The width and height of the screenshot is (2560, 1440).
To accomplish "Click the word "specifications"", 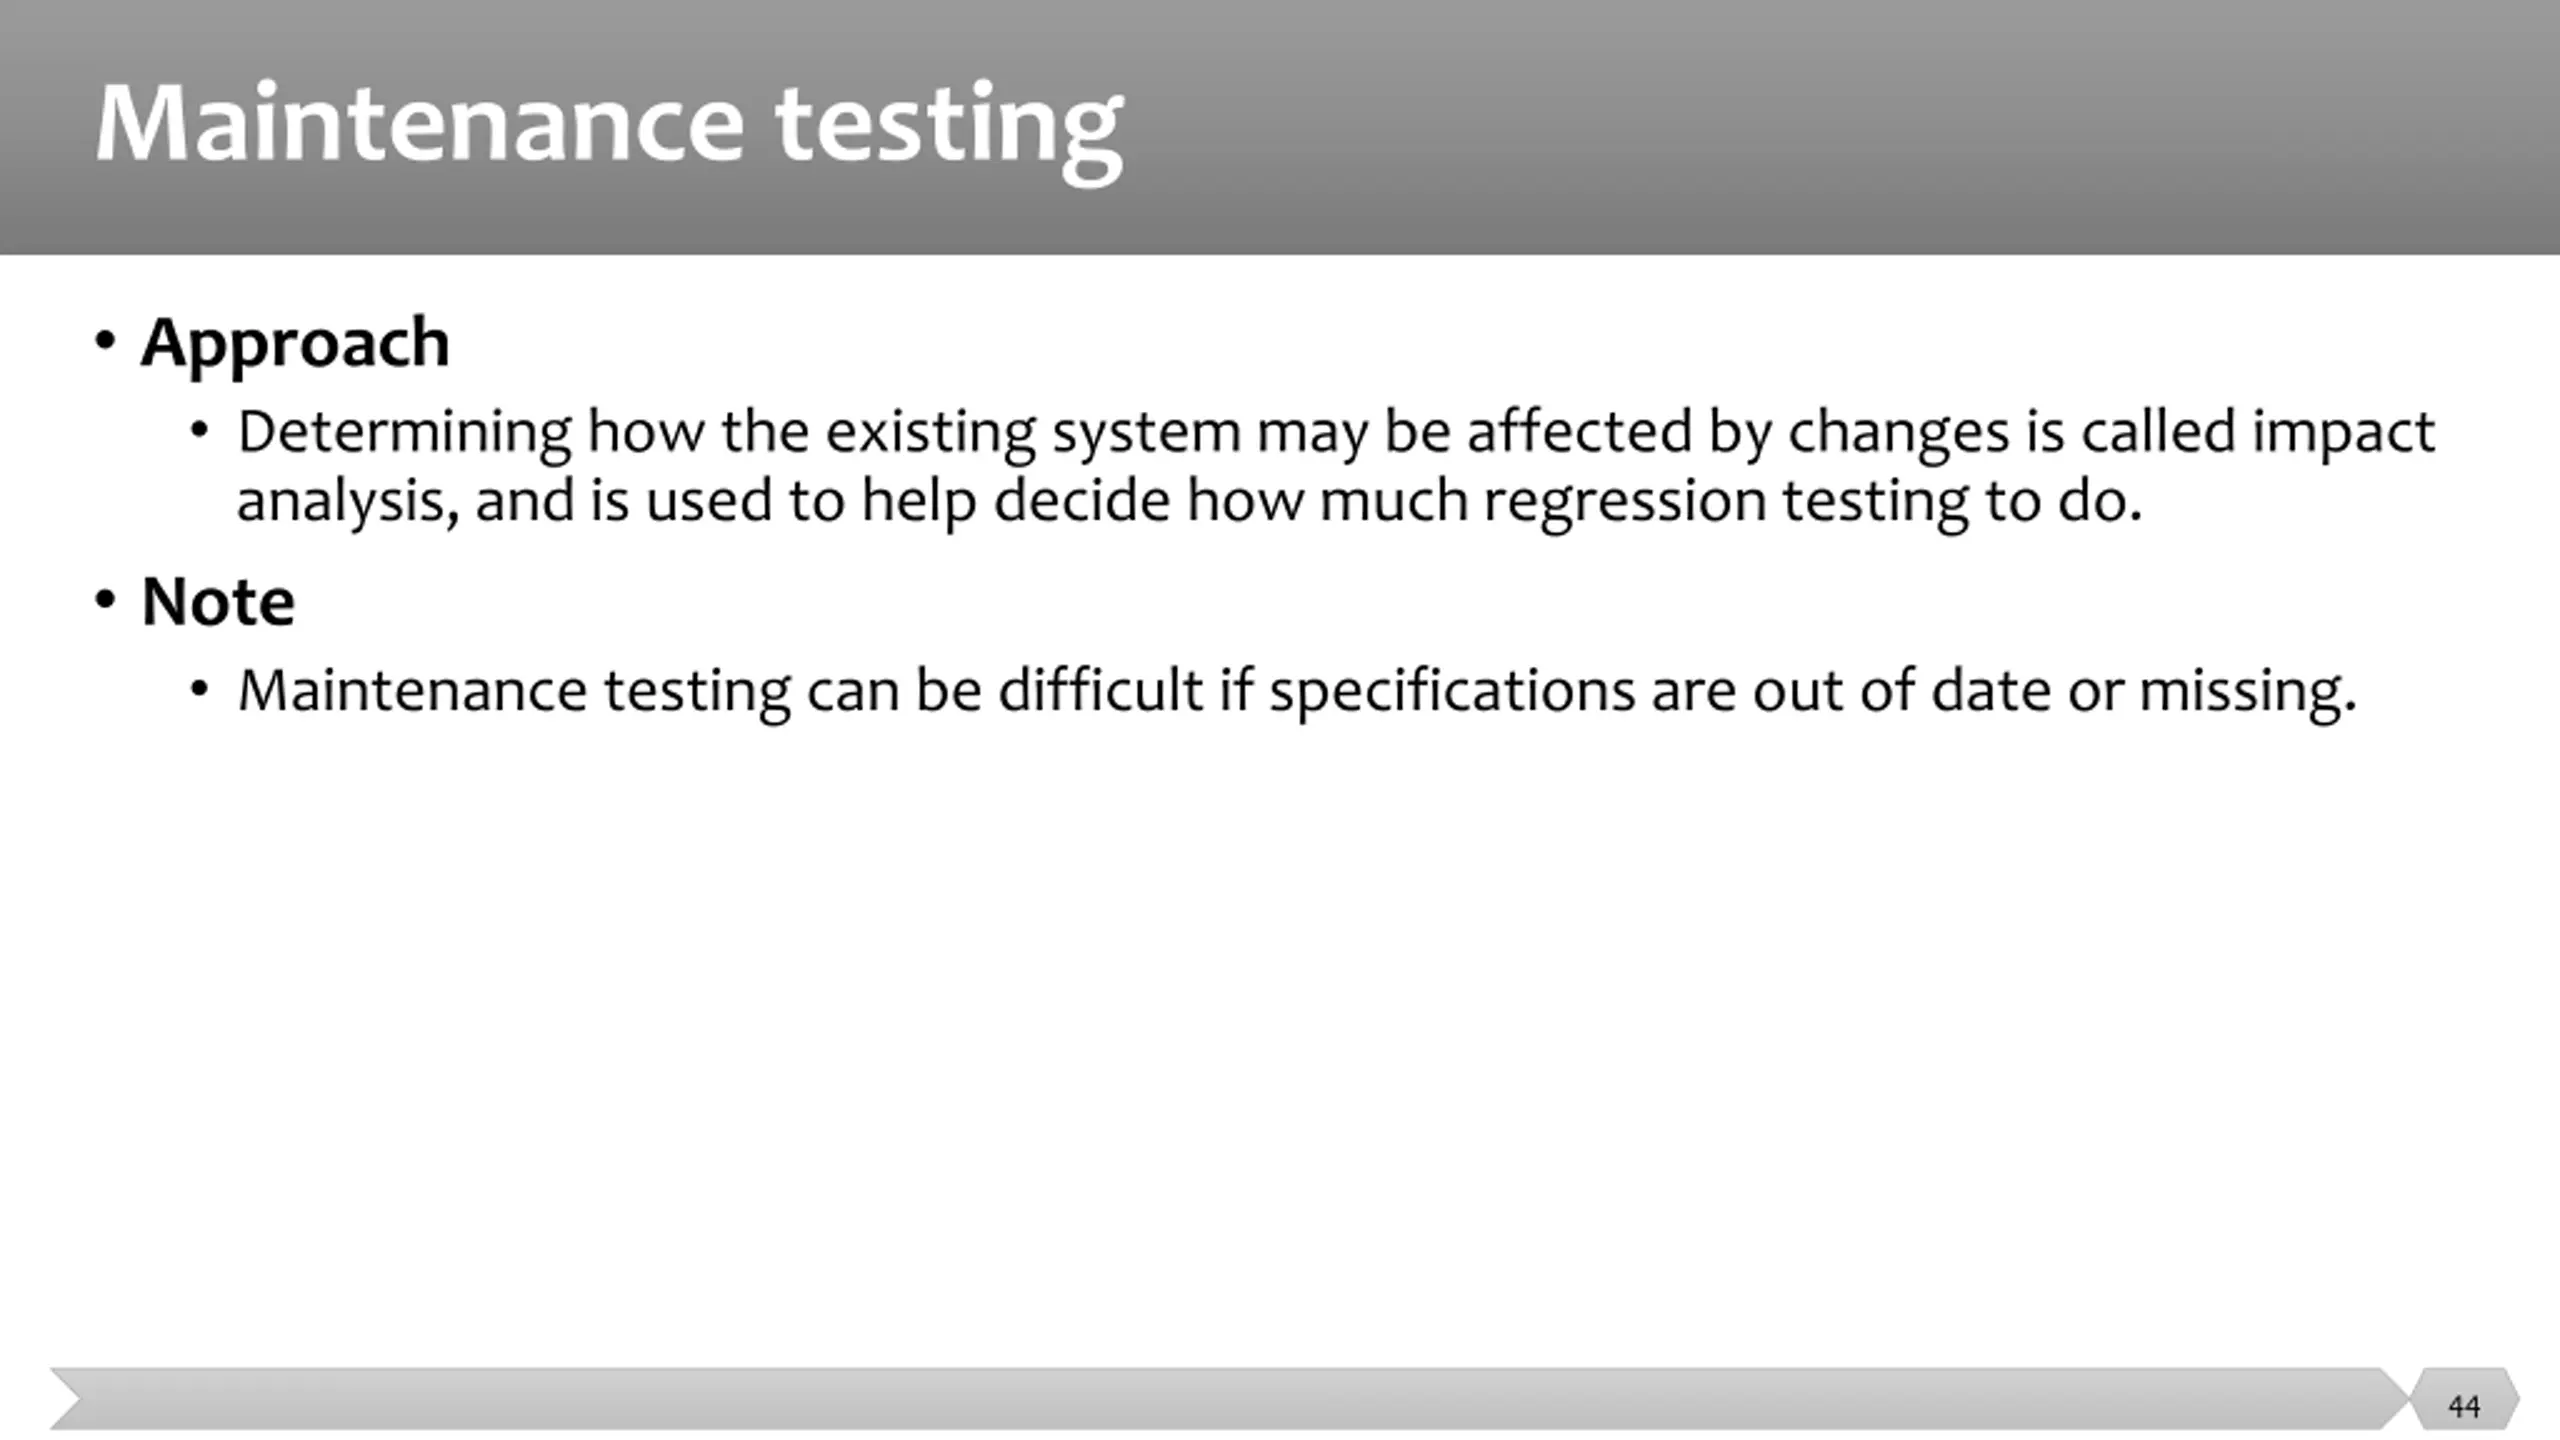I will [x=1452, y=691].
